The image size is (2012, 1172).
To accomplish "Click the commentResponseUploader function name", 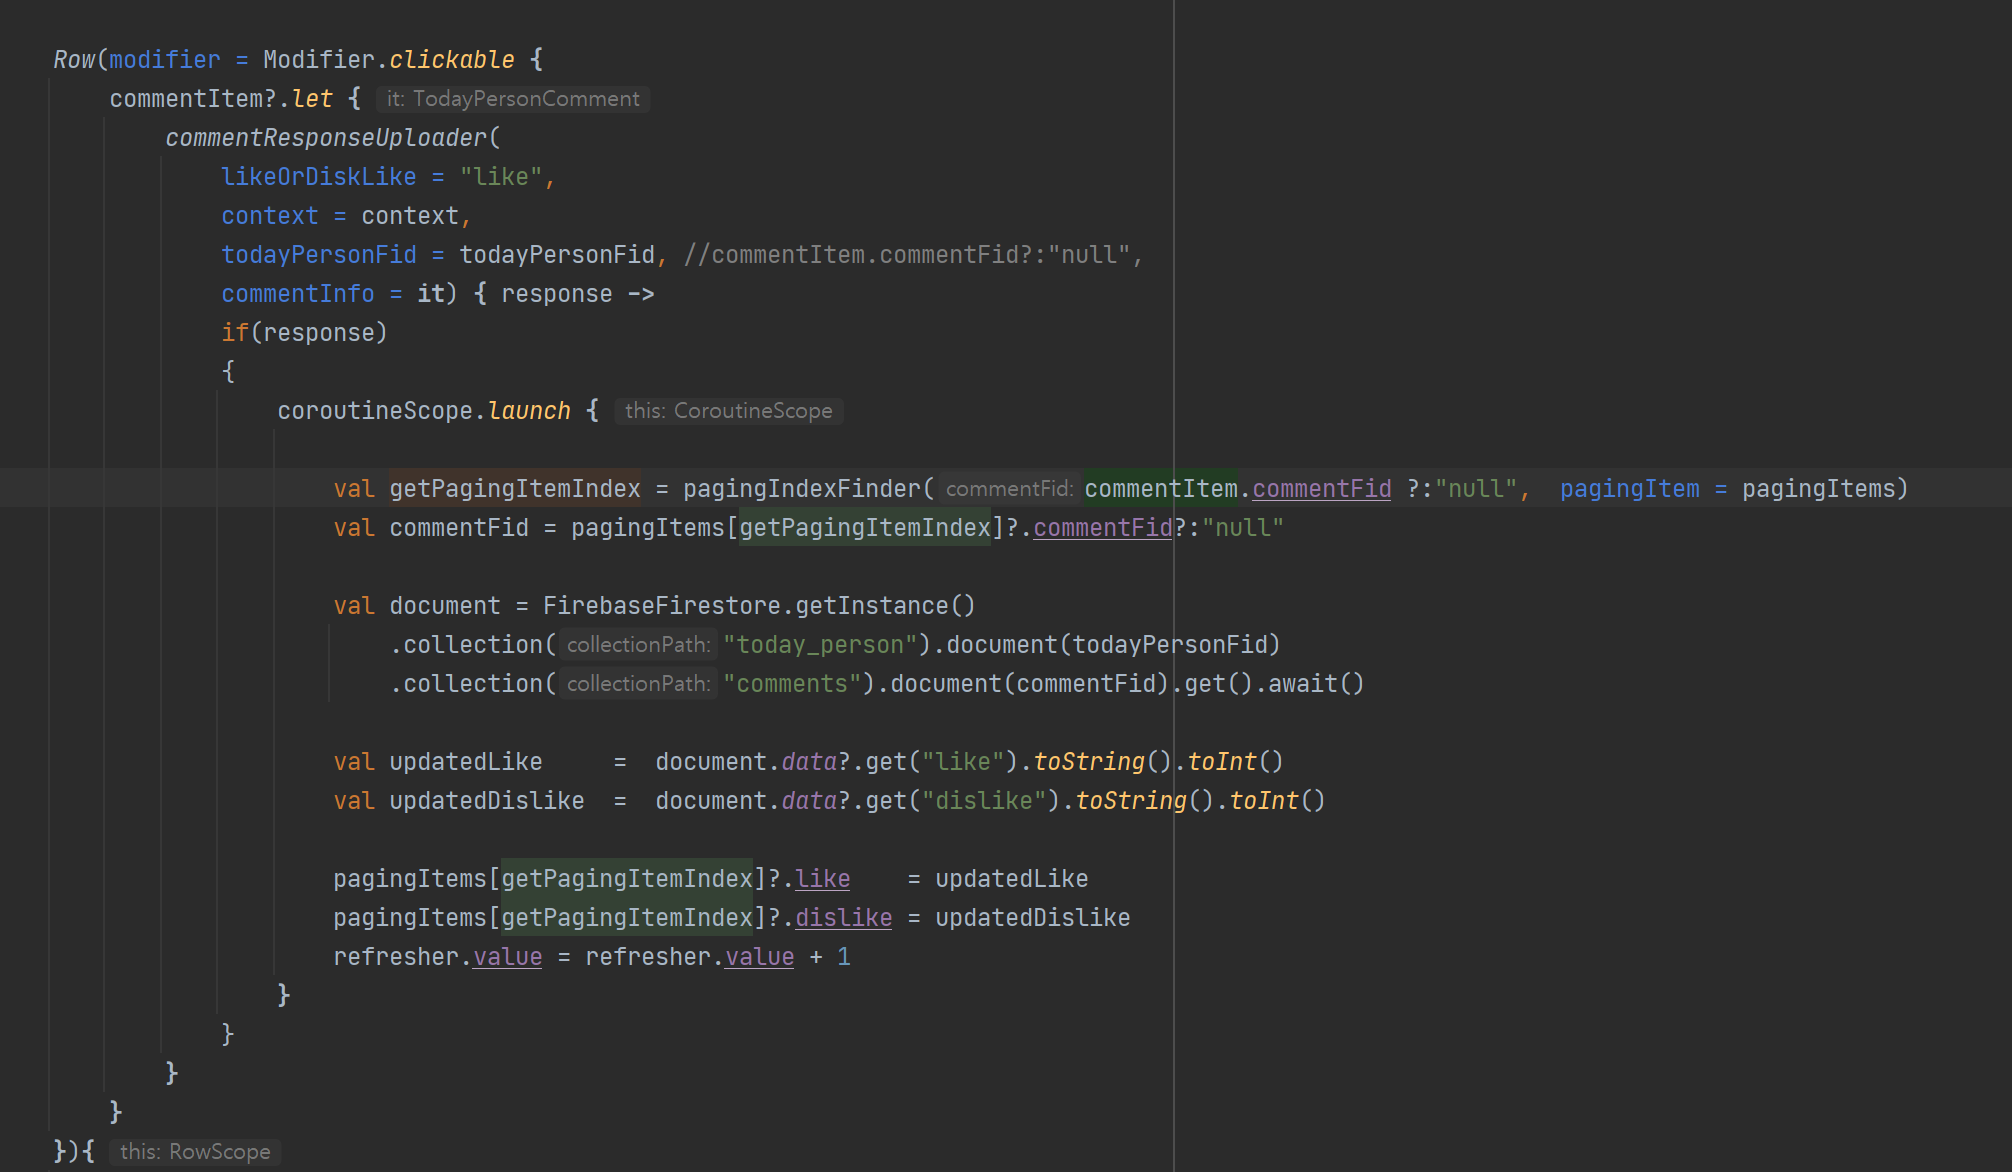I will (x=326, y=138).
